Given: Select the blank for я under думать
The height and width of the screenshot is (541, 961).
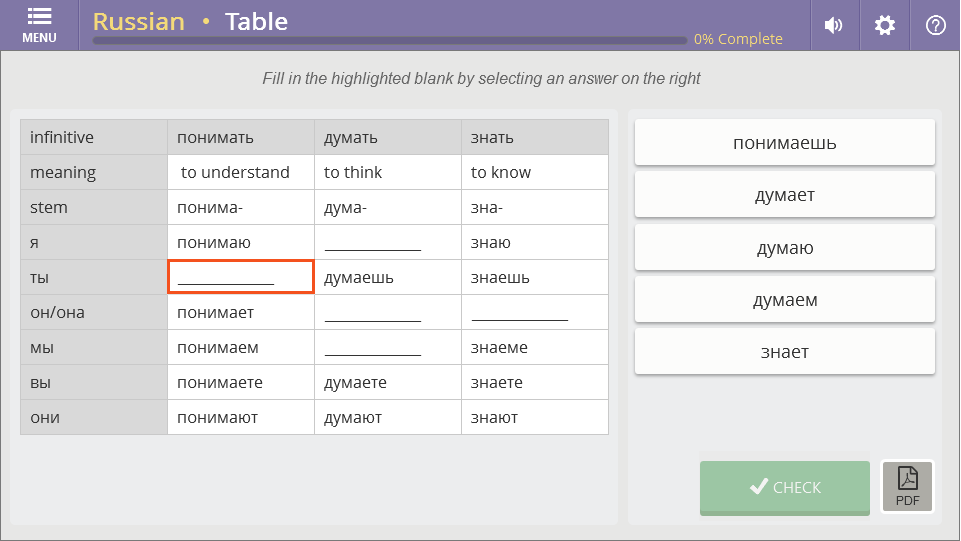Looking at the screenshot, I should [x=387, y=242].
